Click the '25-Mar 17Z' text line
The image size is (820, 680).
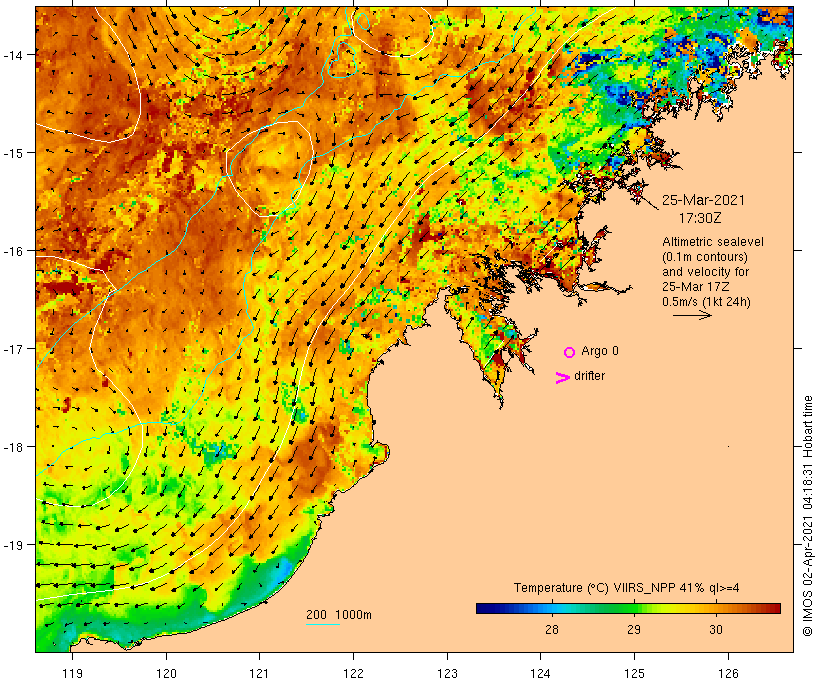(x=696, y=287)
